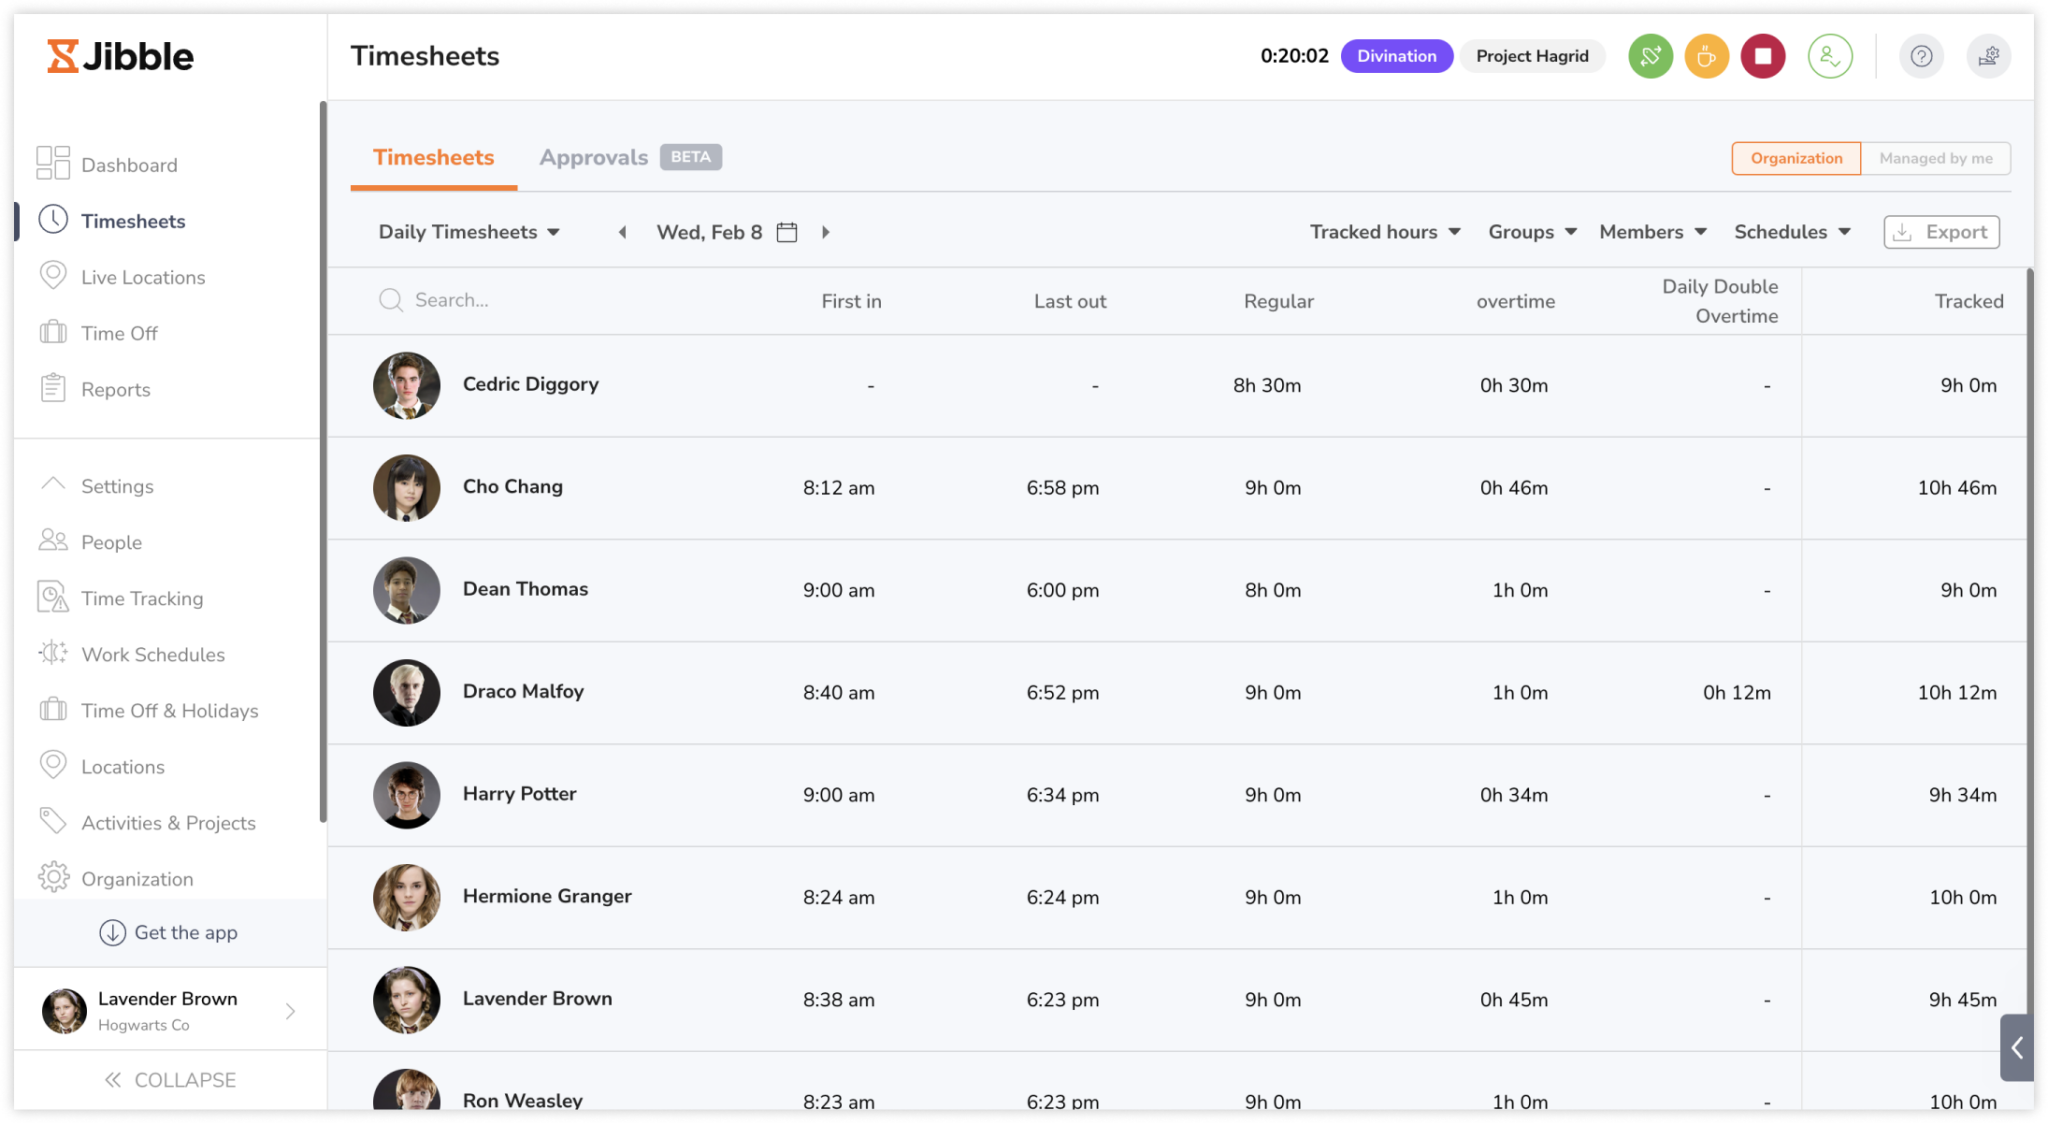Open Work Schedules in sidebar
2048x1124 pixels.
(x=153, y=654)
